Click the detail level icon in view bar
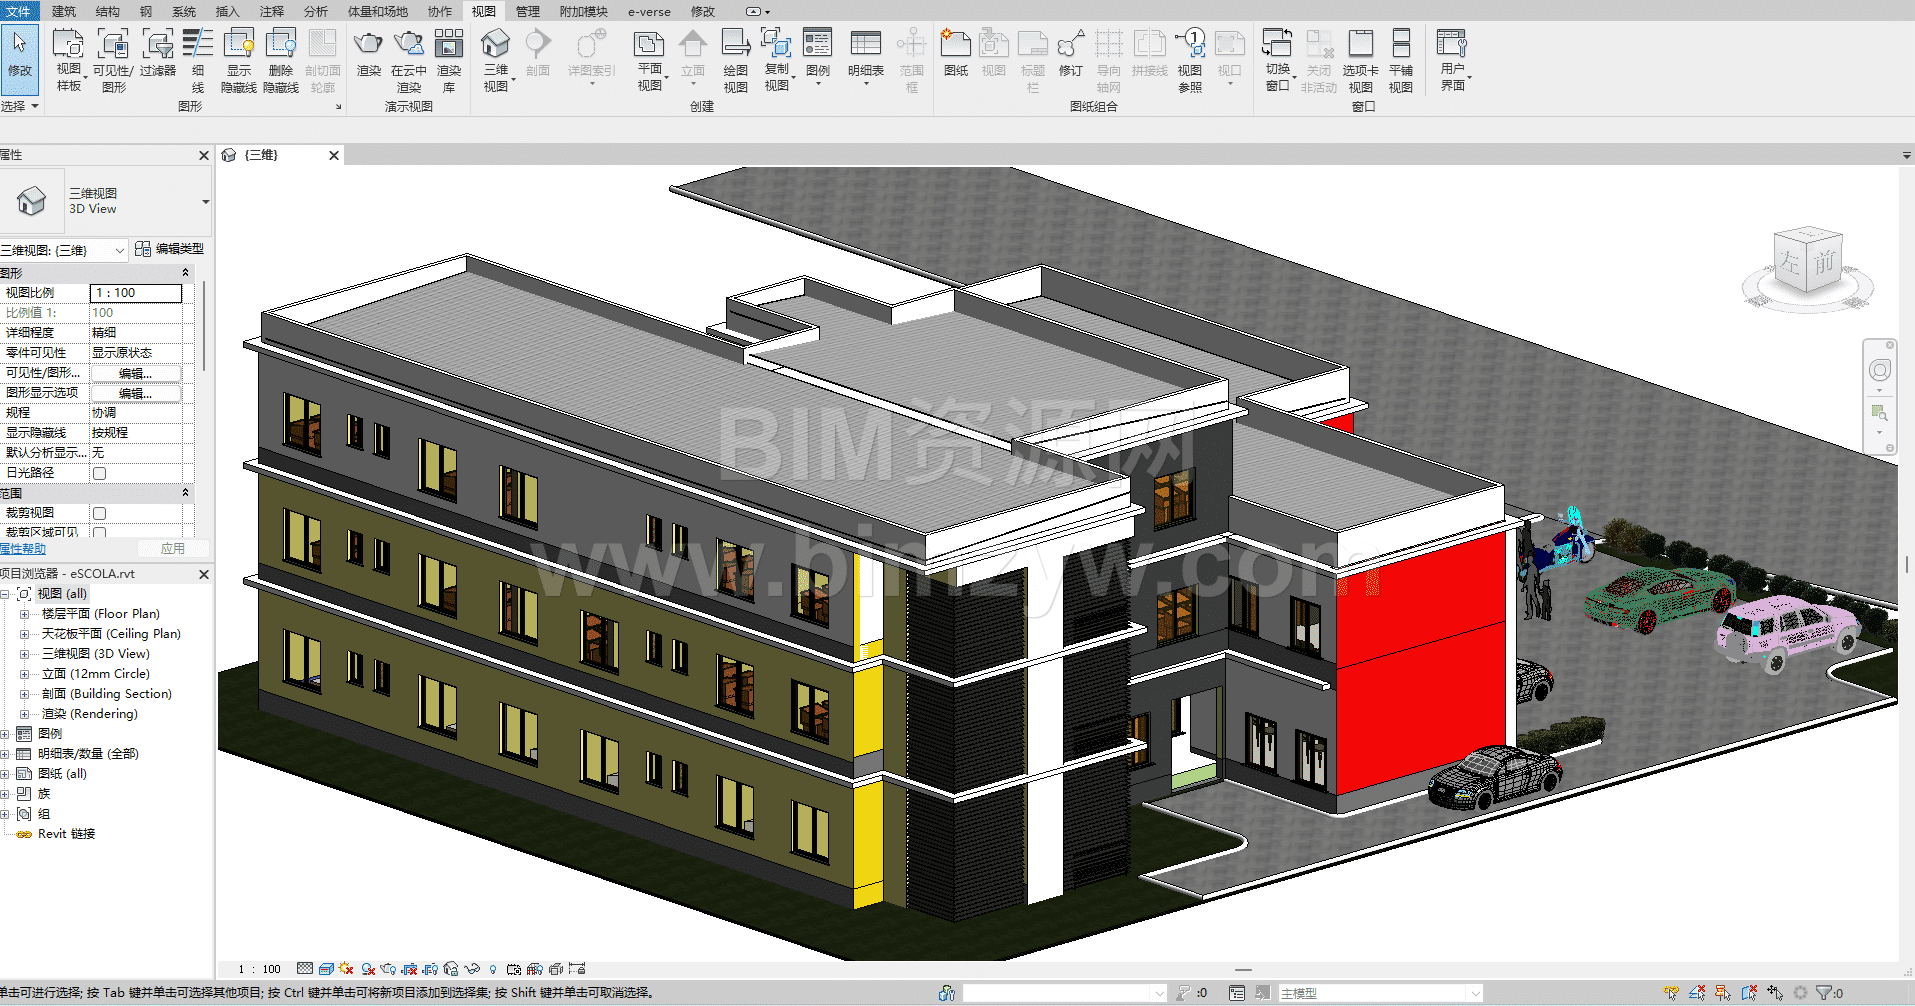The width and height of the screenshot is (1915, 1006). click(x=305, y=969)
